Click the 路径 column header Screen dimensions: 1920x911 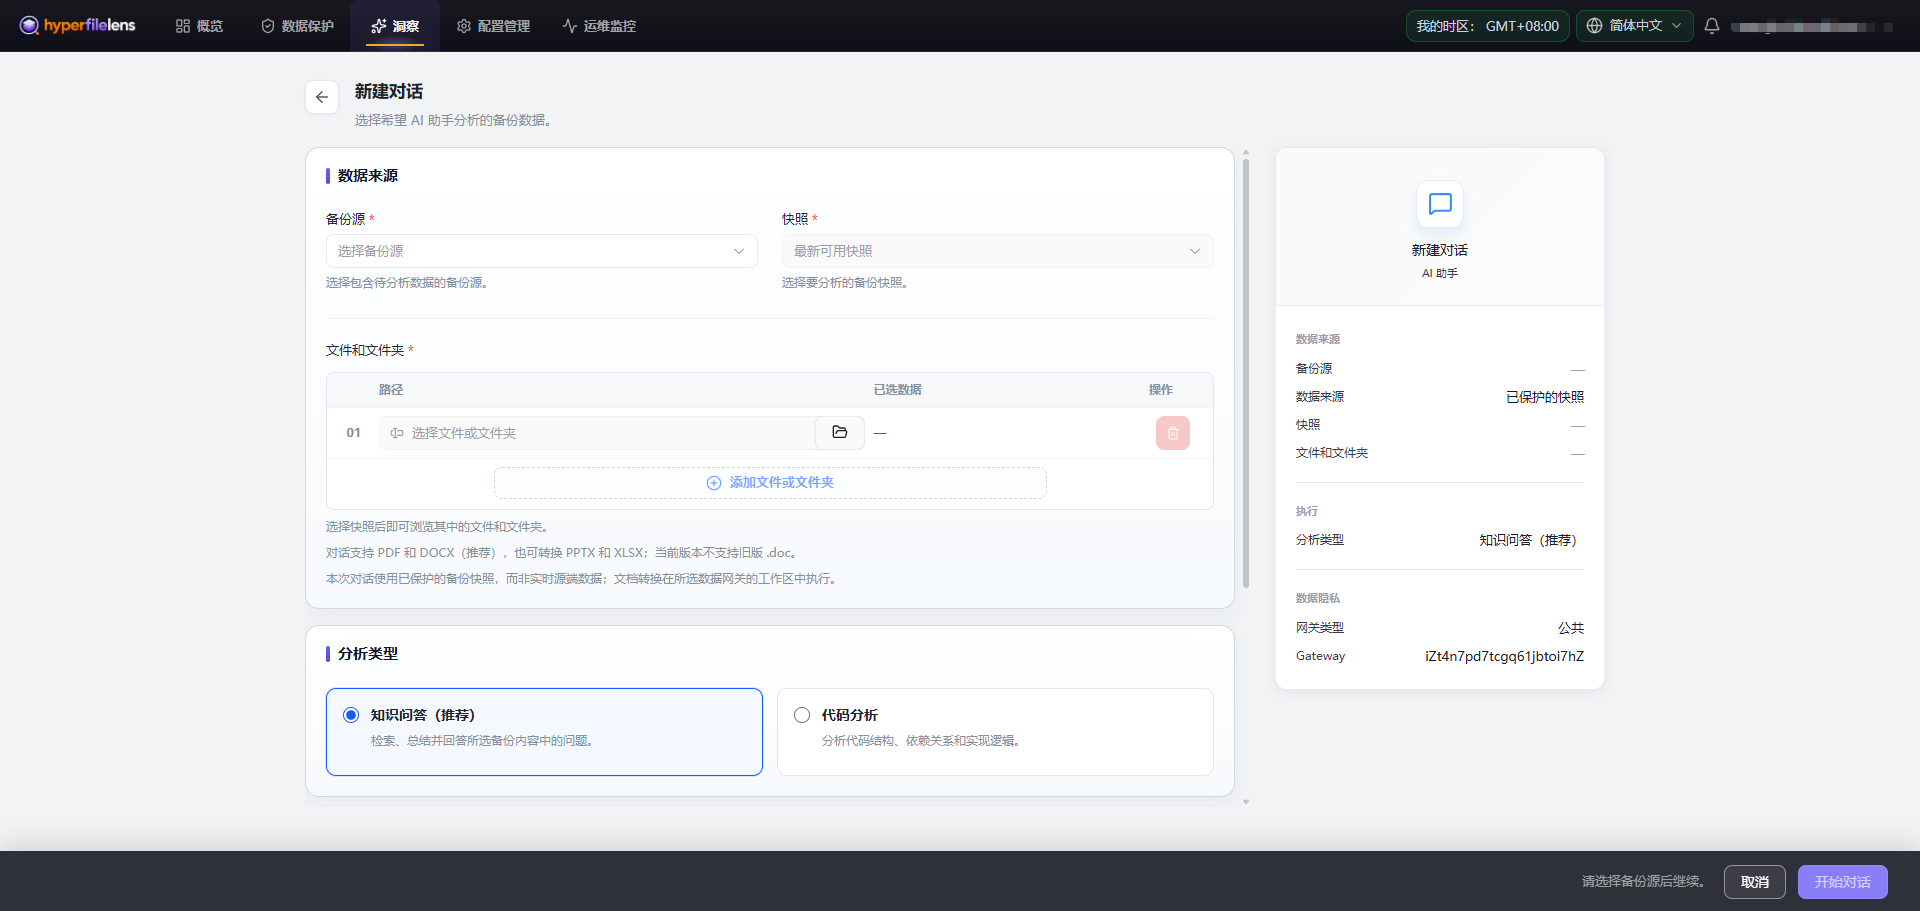tap(391, 390)
